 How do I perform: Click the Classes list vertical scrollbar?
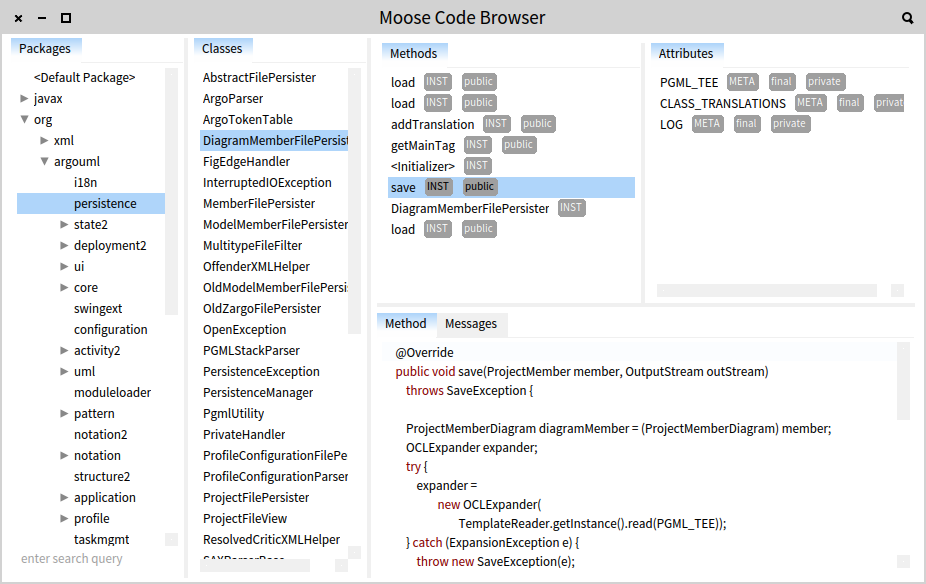point(354,200)
